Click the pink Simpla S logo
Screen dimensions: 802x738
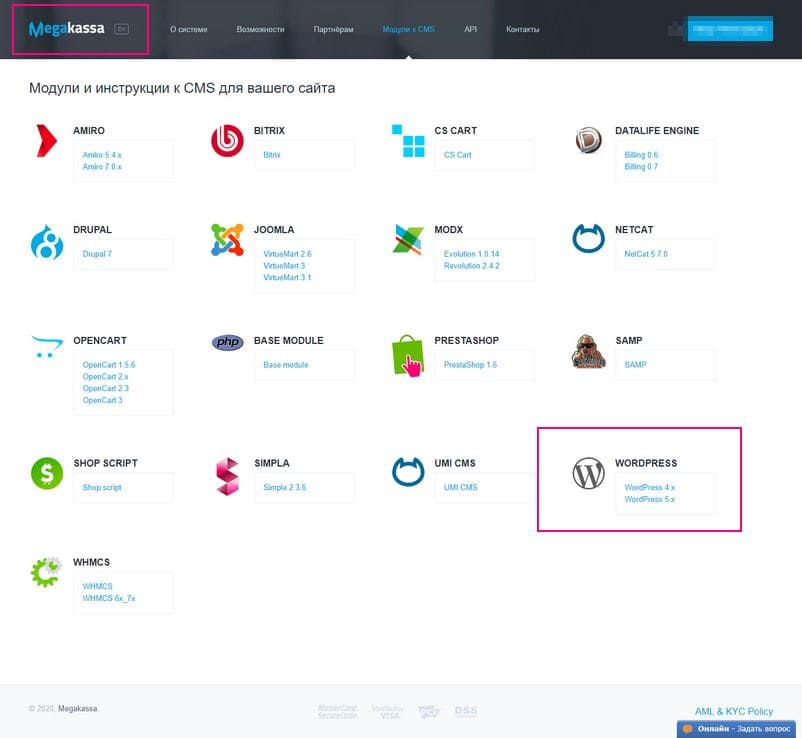coord(227,476)
